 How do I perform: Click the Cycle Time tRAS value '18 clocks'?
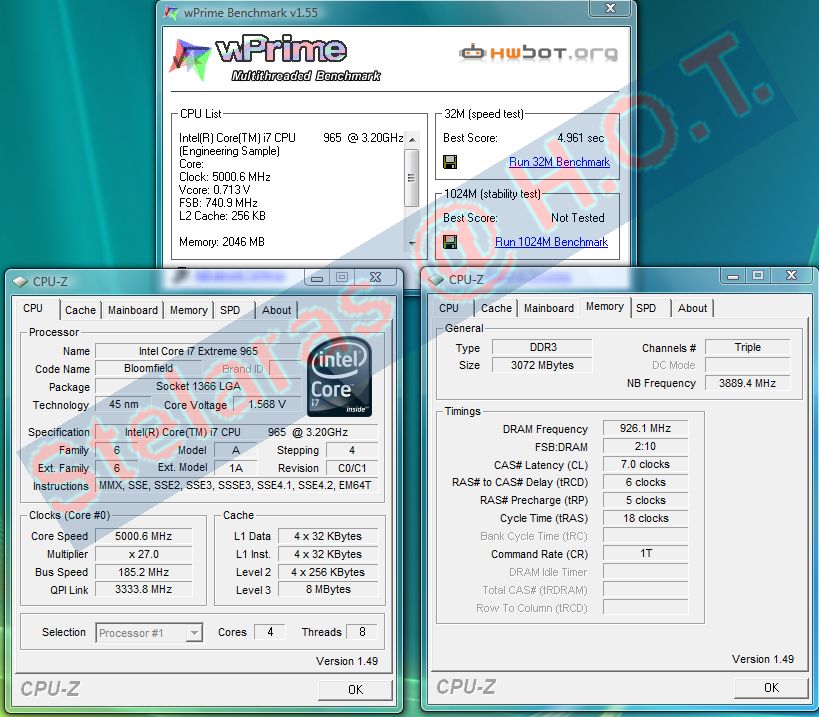pyautogui.click(x=646, y=518)
